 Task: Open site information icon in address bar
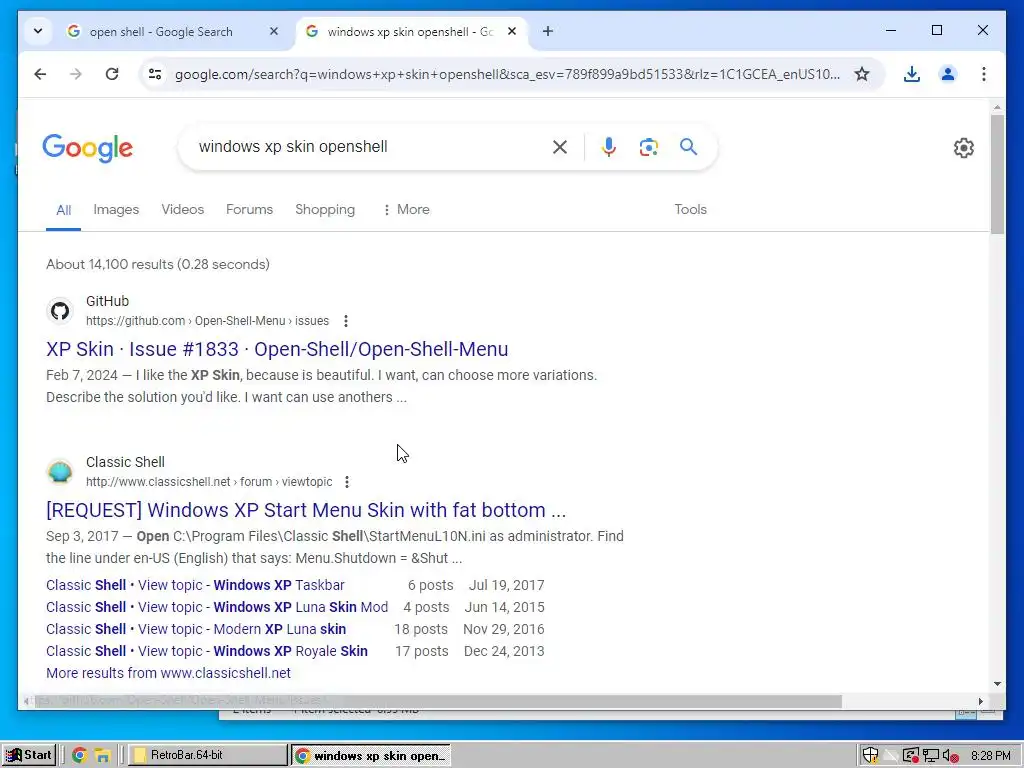(x=155, y=74)
